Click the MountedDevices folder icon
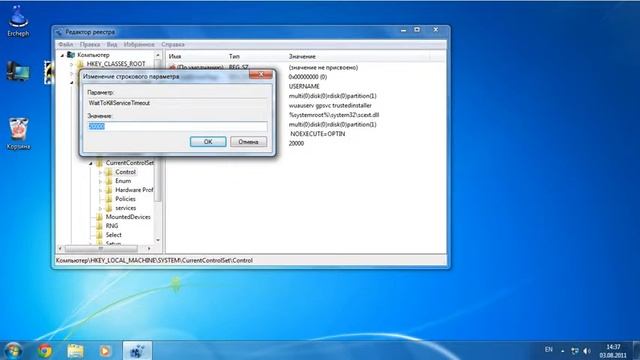640x360 pixels. click(99, 217)
